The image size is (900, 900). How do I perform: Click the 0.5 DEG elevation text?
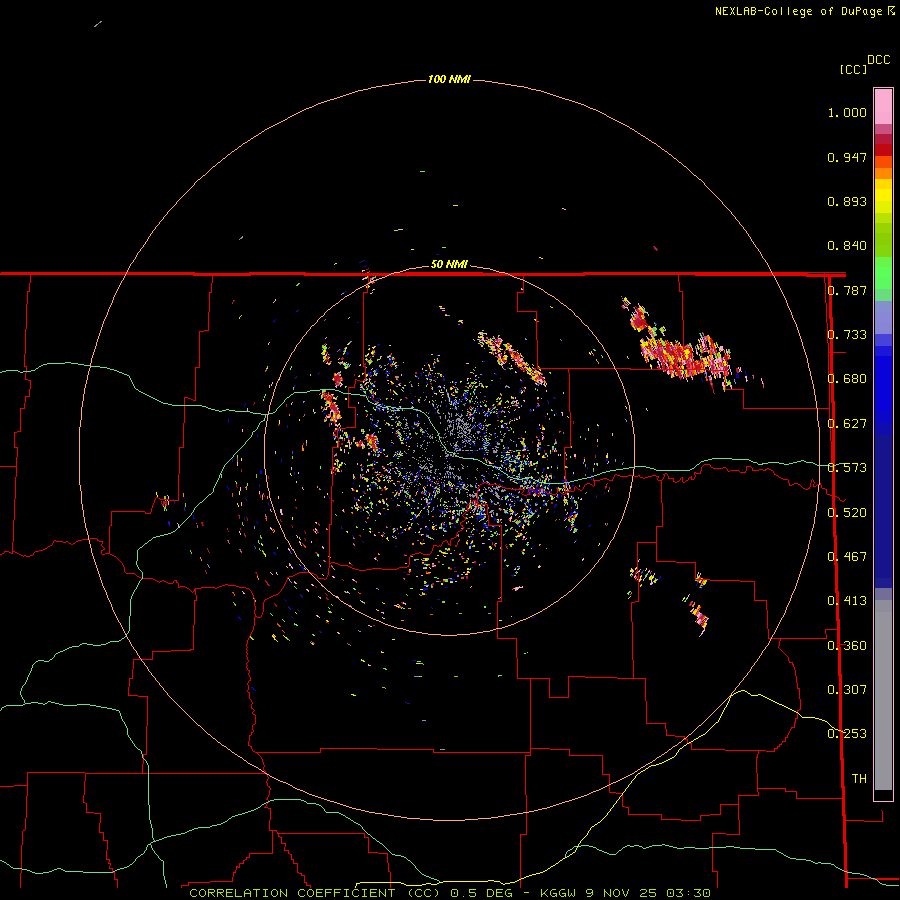[x=483, y=893]
